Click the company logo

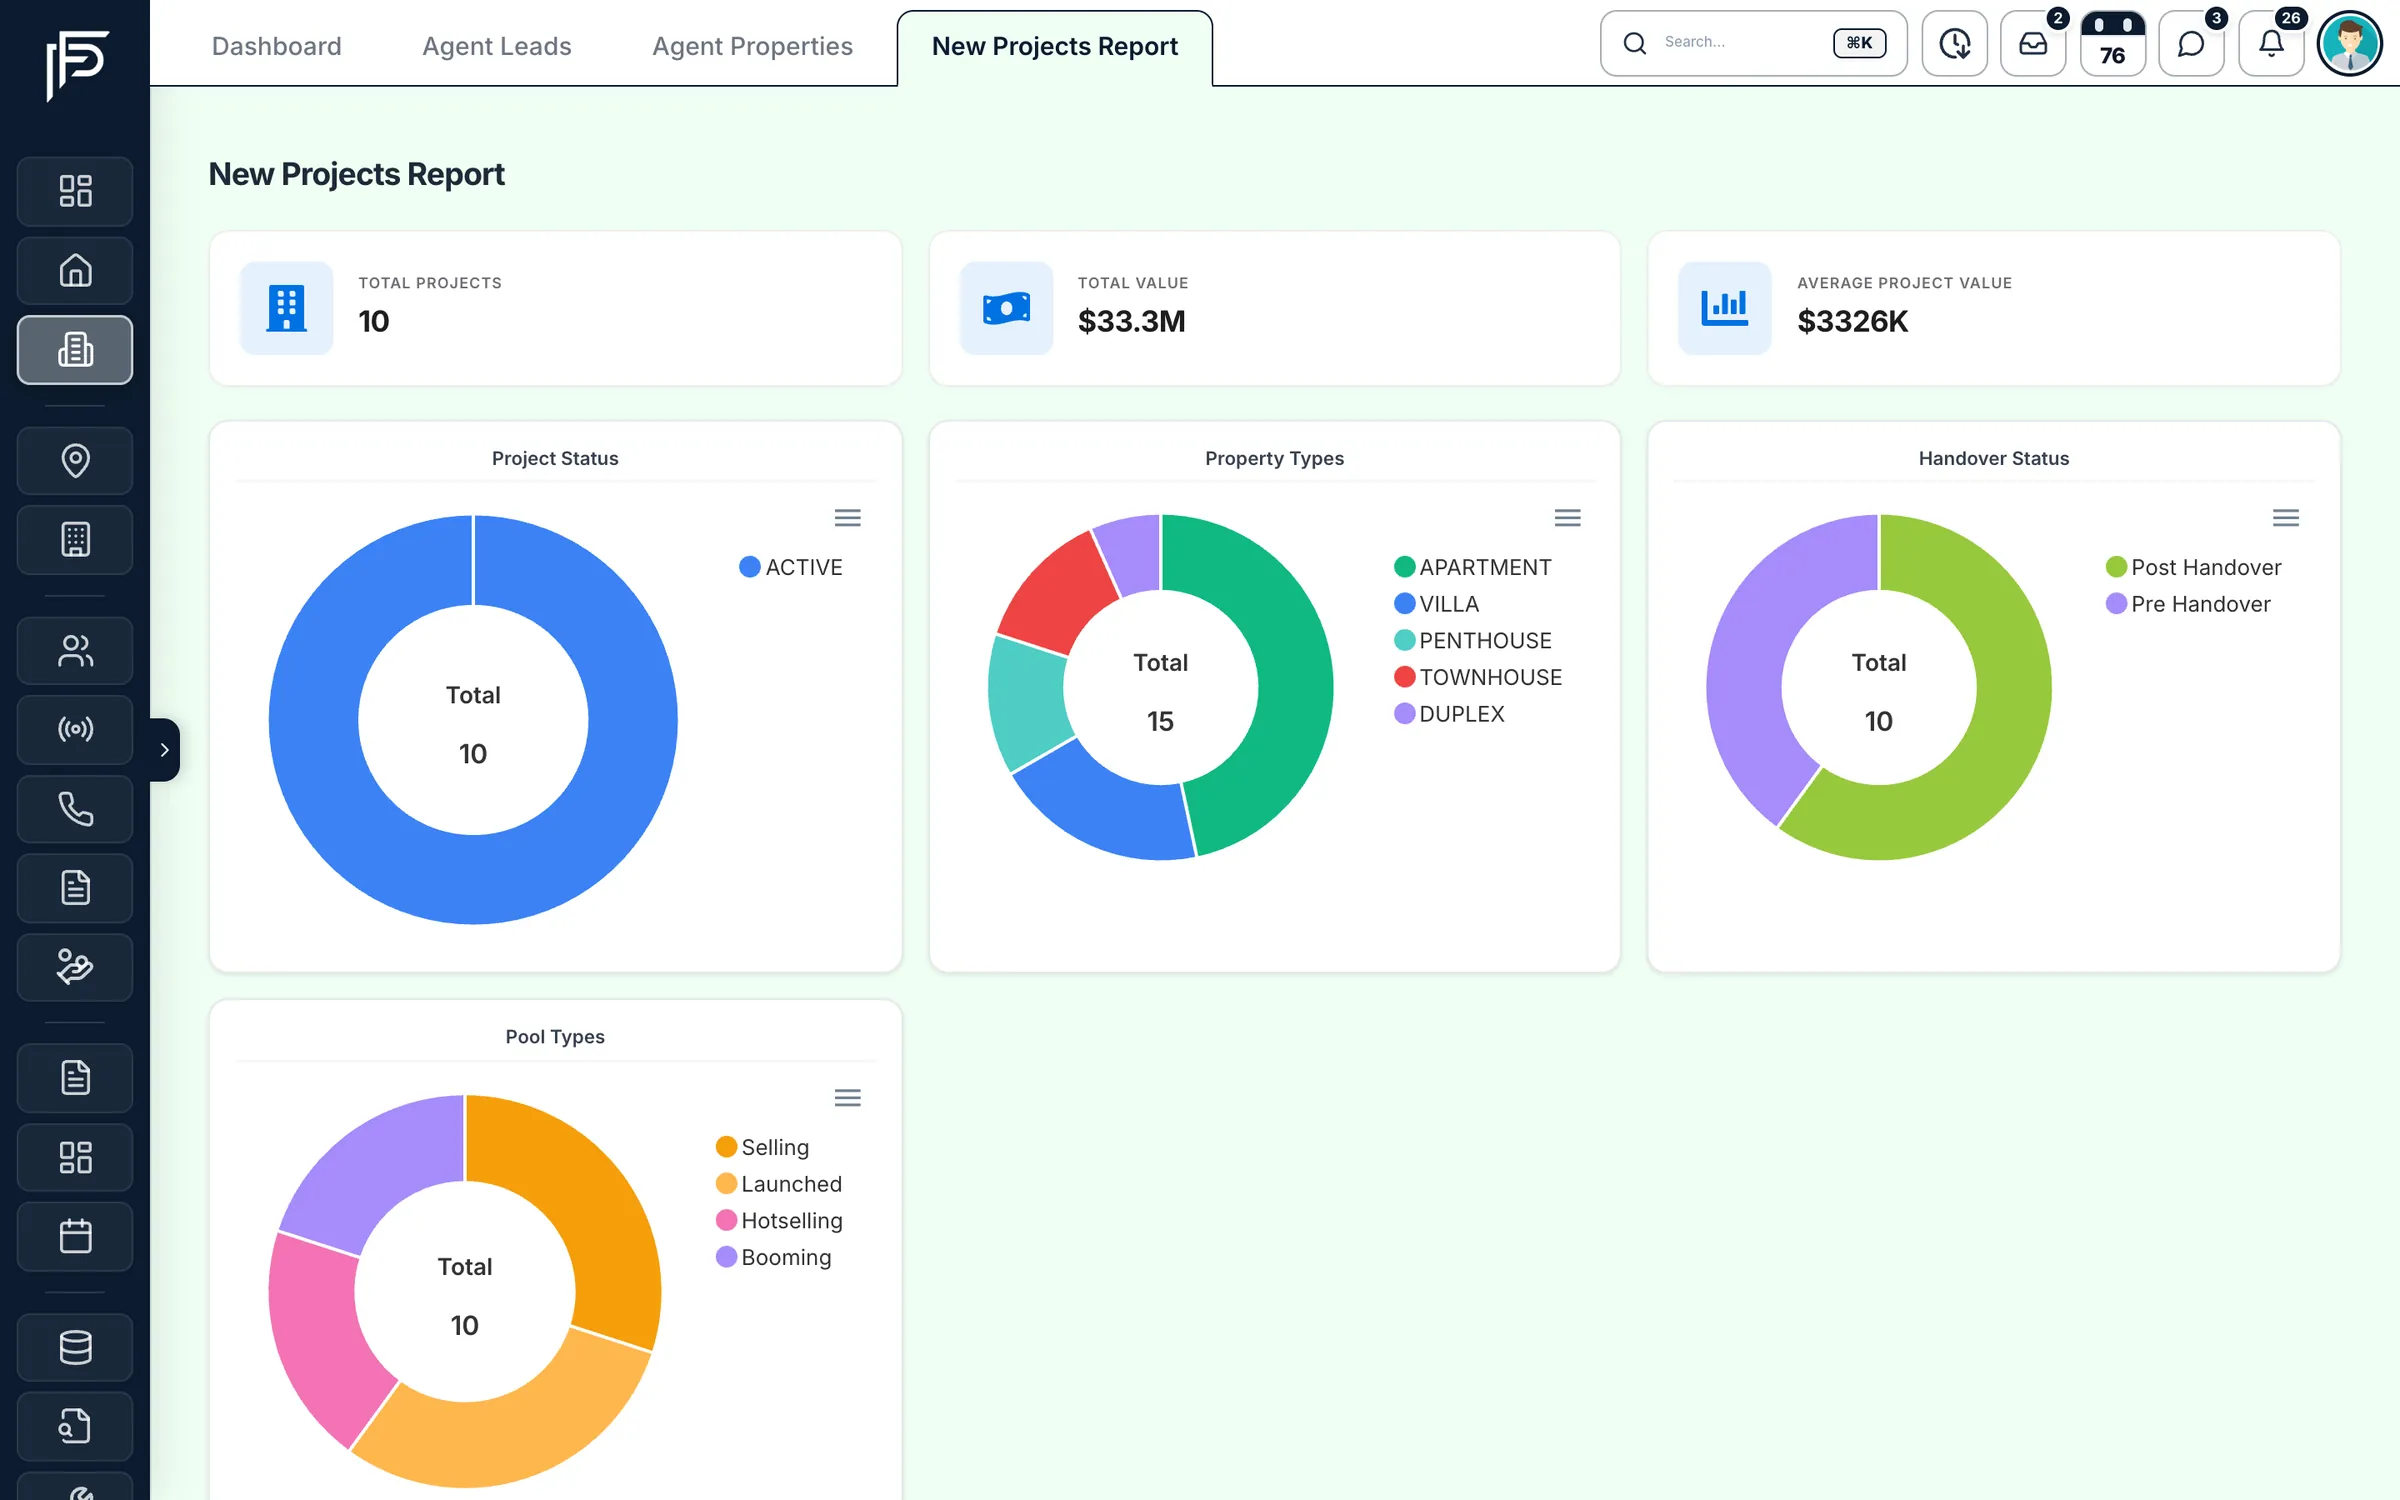(x=76, y=65)
